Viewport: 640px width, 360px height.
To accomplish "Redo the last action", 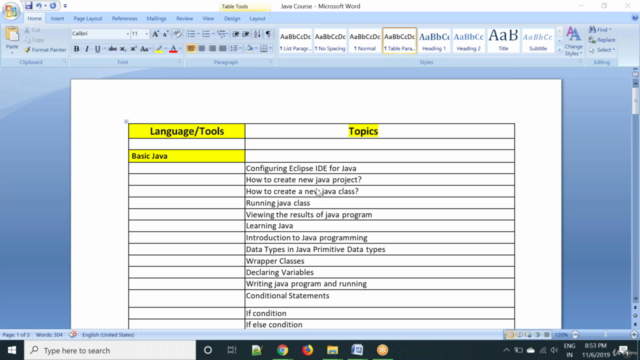I will pyautogui.click(x=53, y=6).
